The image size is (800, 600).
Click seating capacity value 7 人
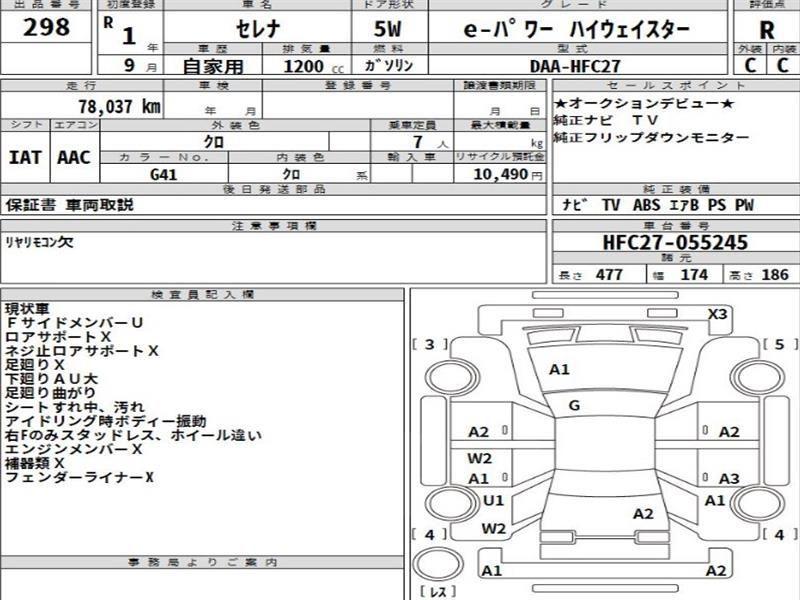coord(430,142)
